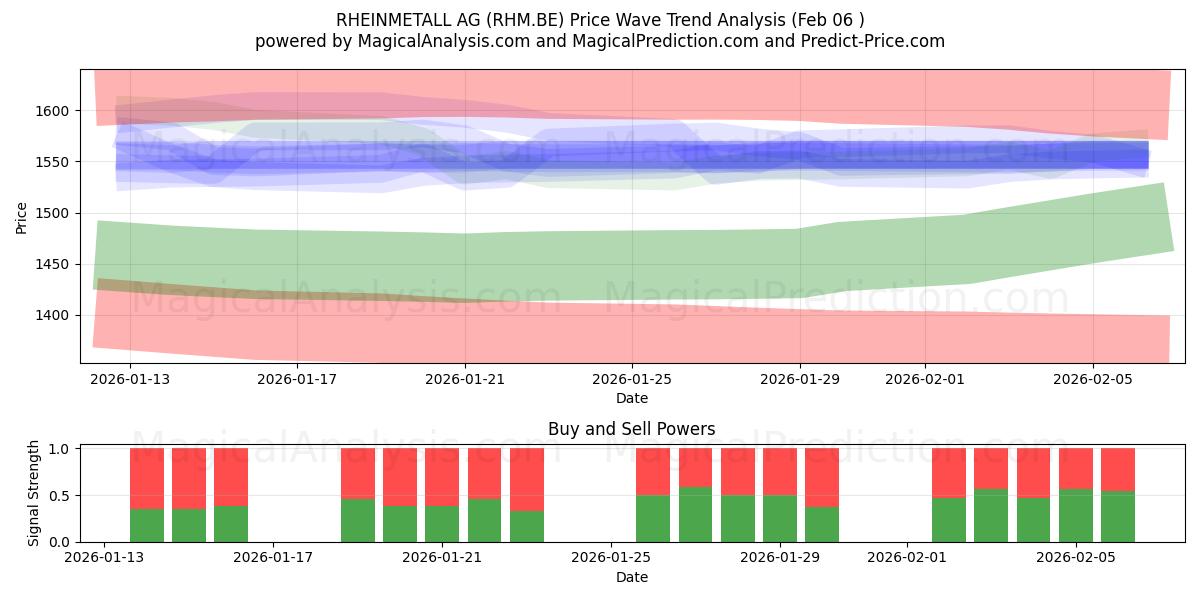Click the 'powered by MagicalAnalysis.com' subtitle line
This screenshot has width=1200, height=600.
coord(599,41)
